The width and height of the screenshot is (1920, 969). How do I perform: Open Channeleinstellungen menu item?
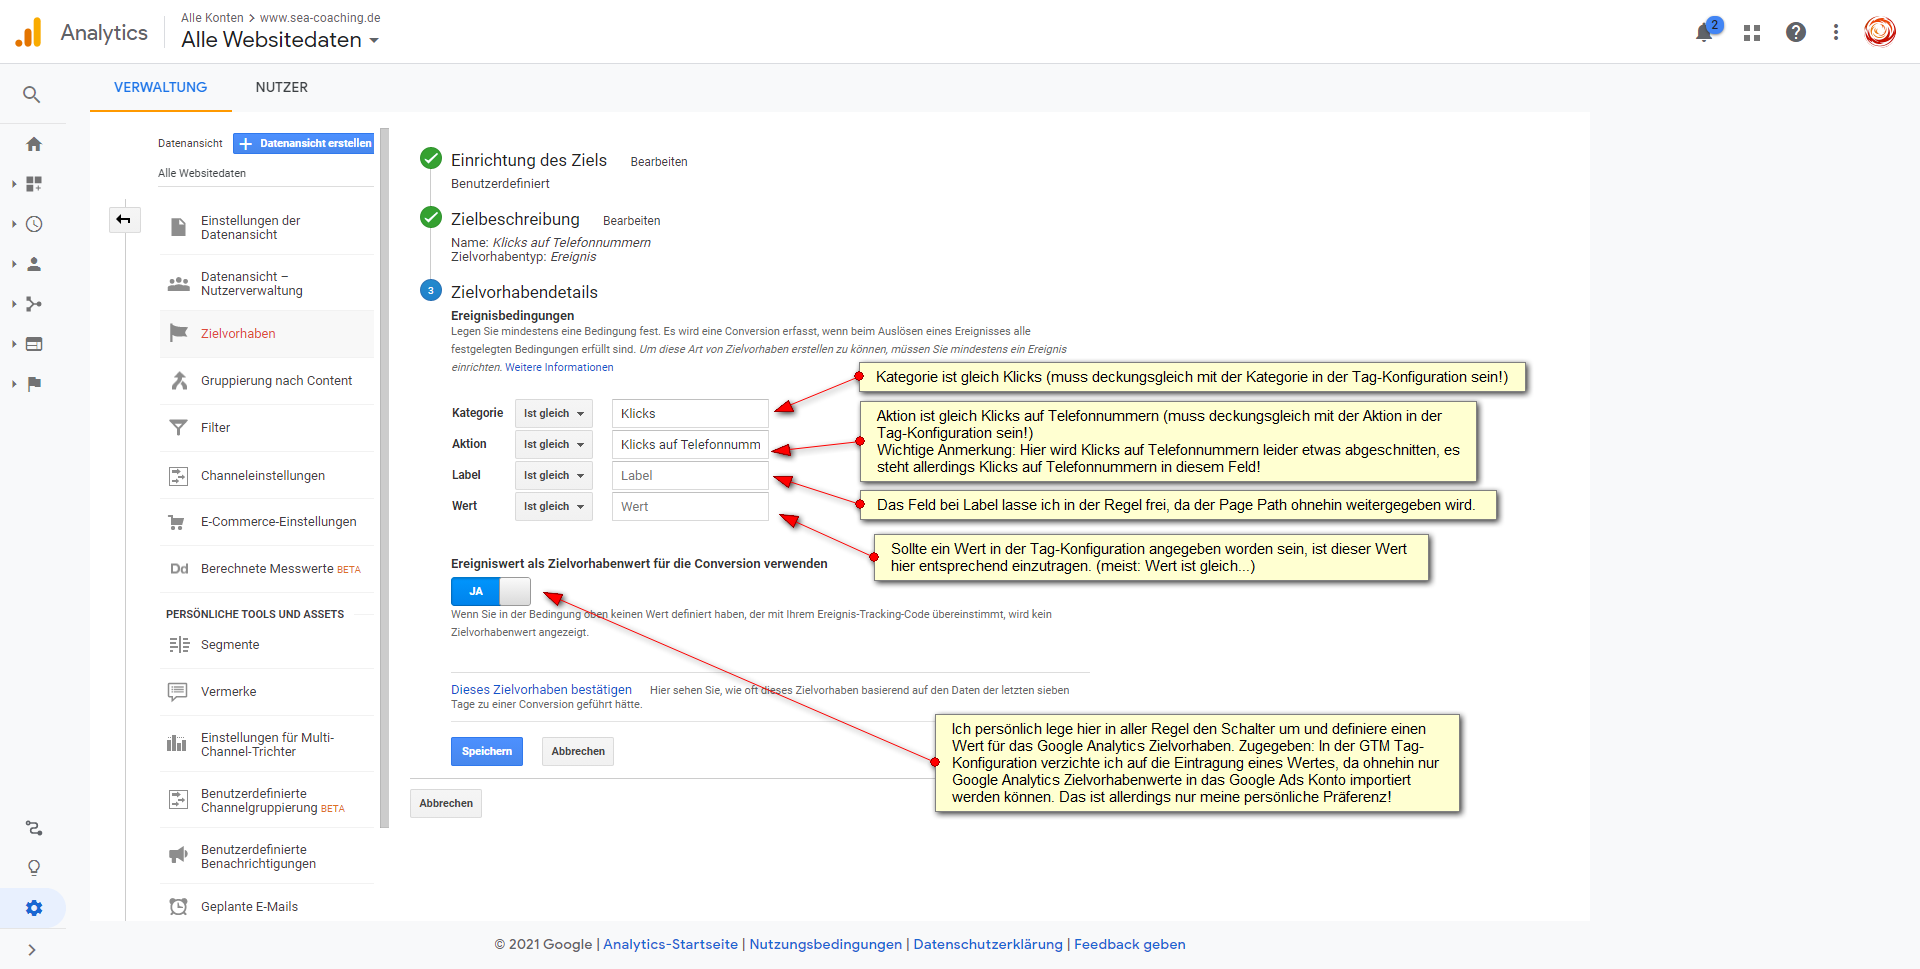coord(267,476)
